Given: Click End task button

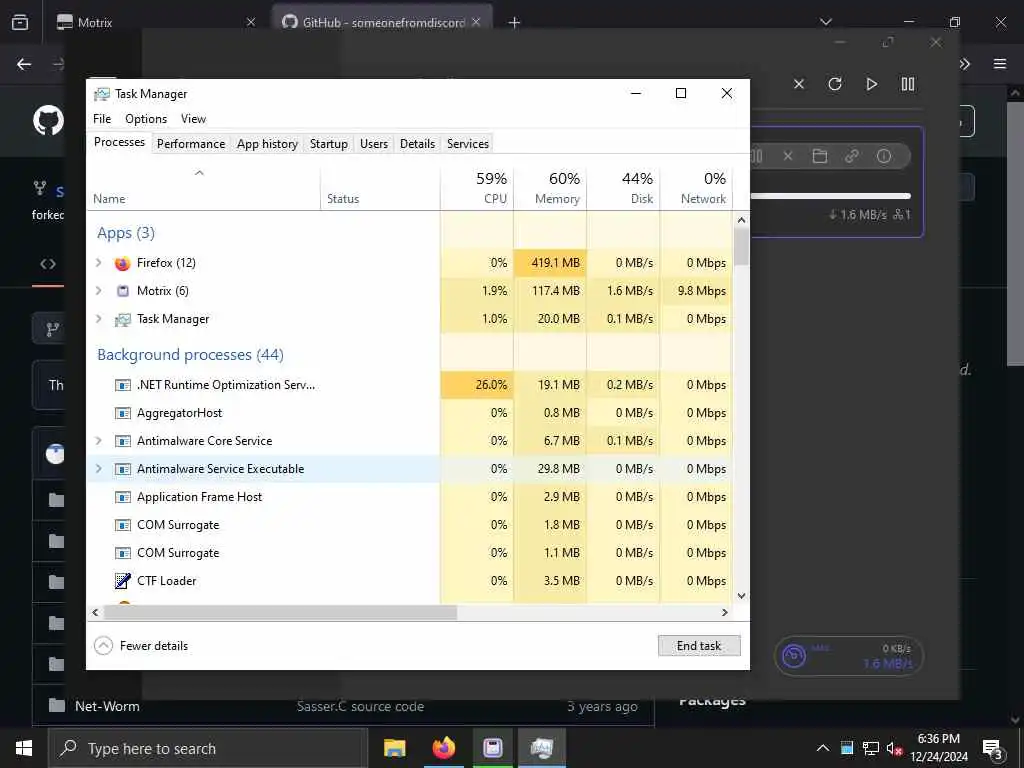Looking at the screenshot, I should (699, 645).
